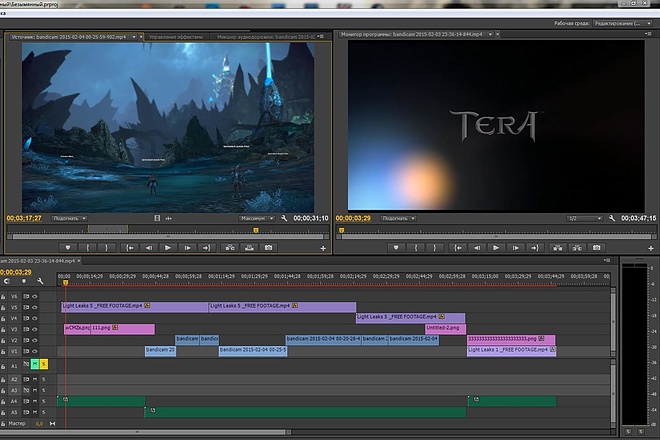Solo audio track A5
Image resolution: width=660 pixels, height=440 pixels.
tap(43, 412)
